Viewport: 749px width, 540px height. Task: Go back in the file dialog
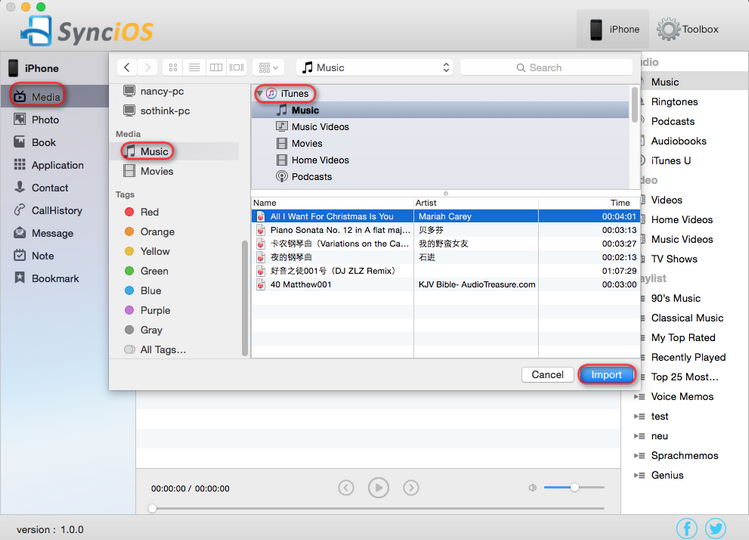[127, 67]
